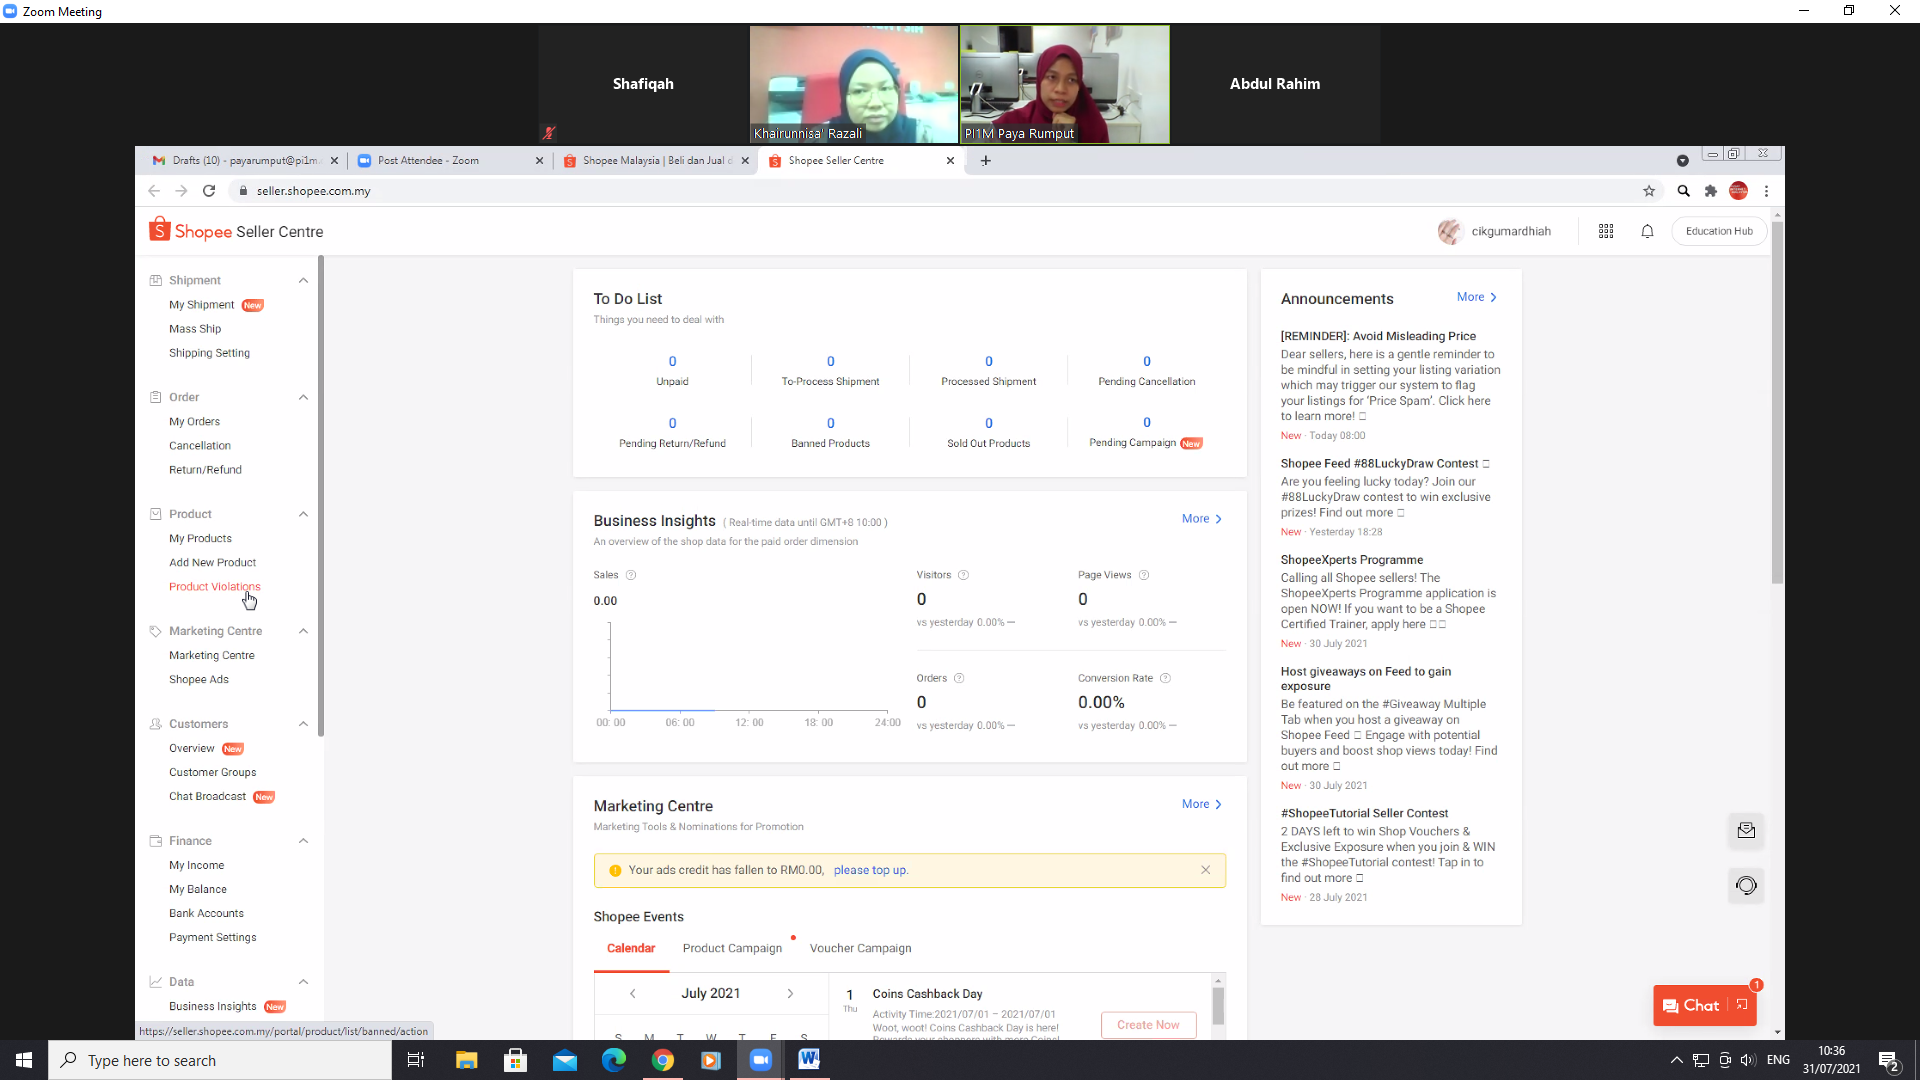Switch to Product Campaign tab

pos(732,948)
